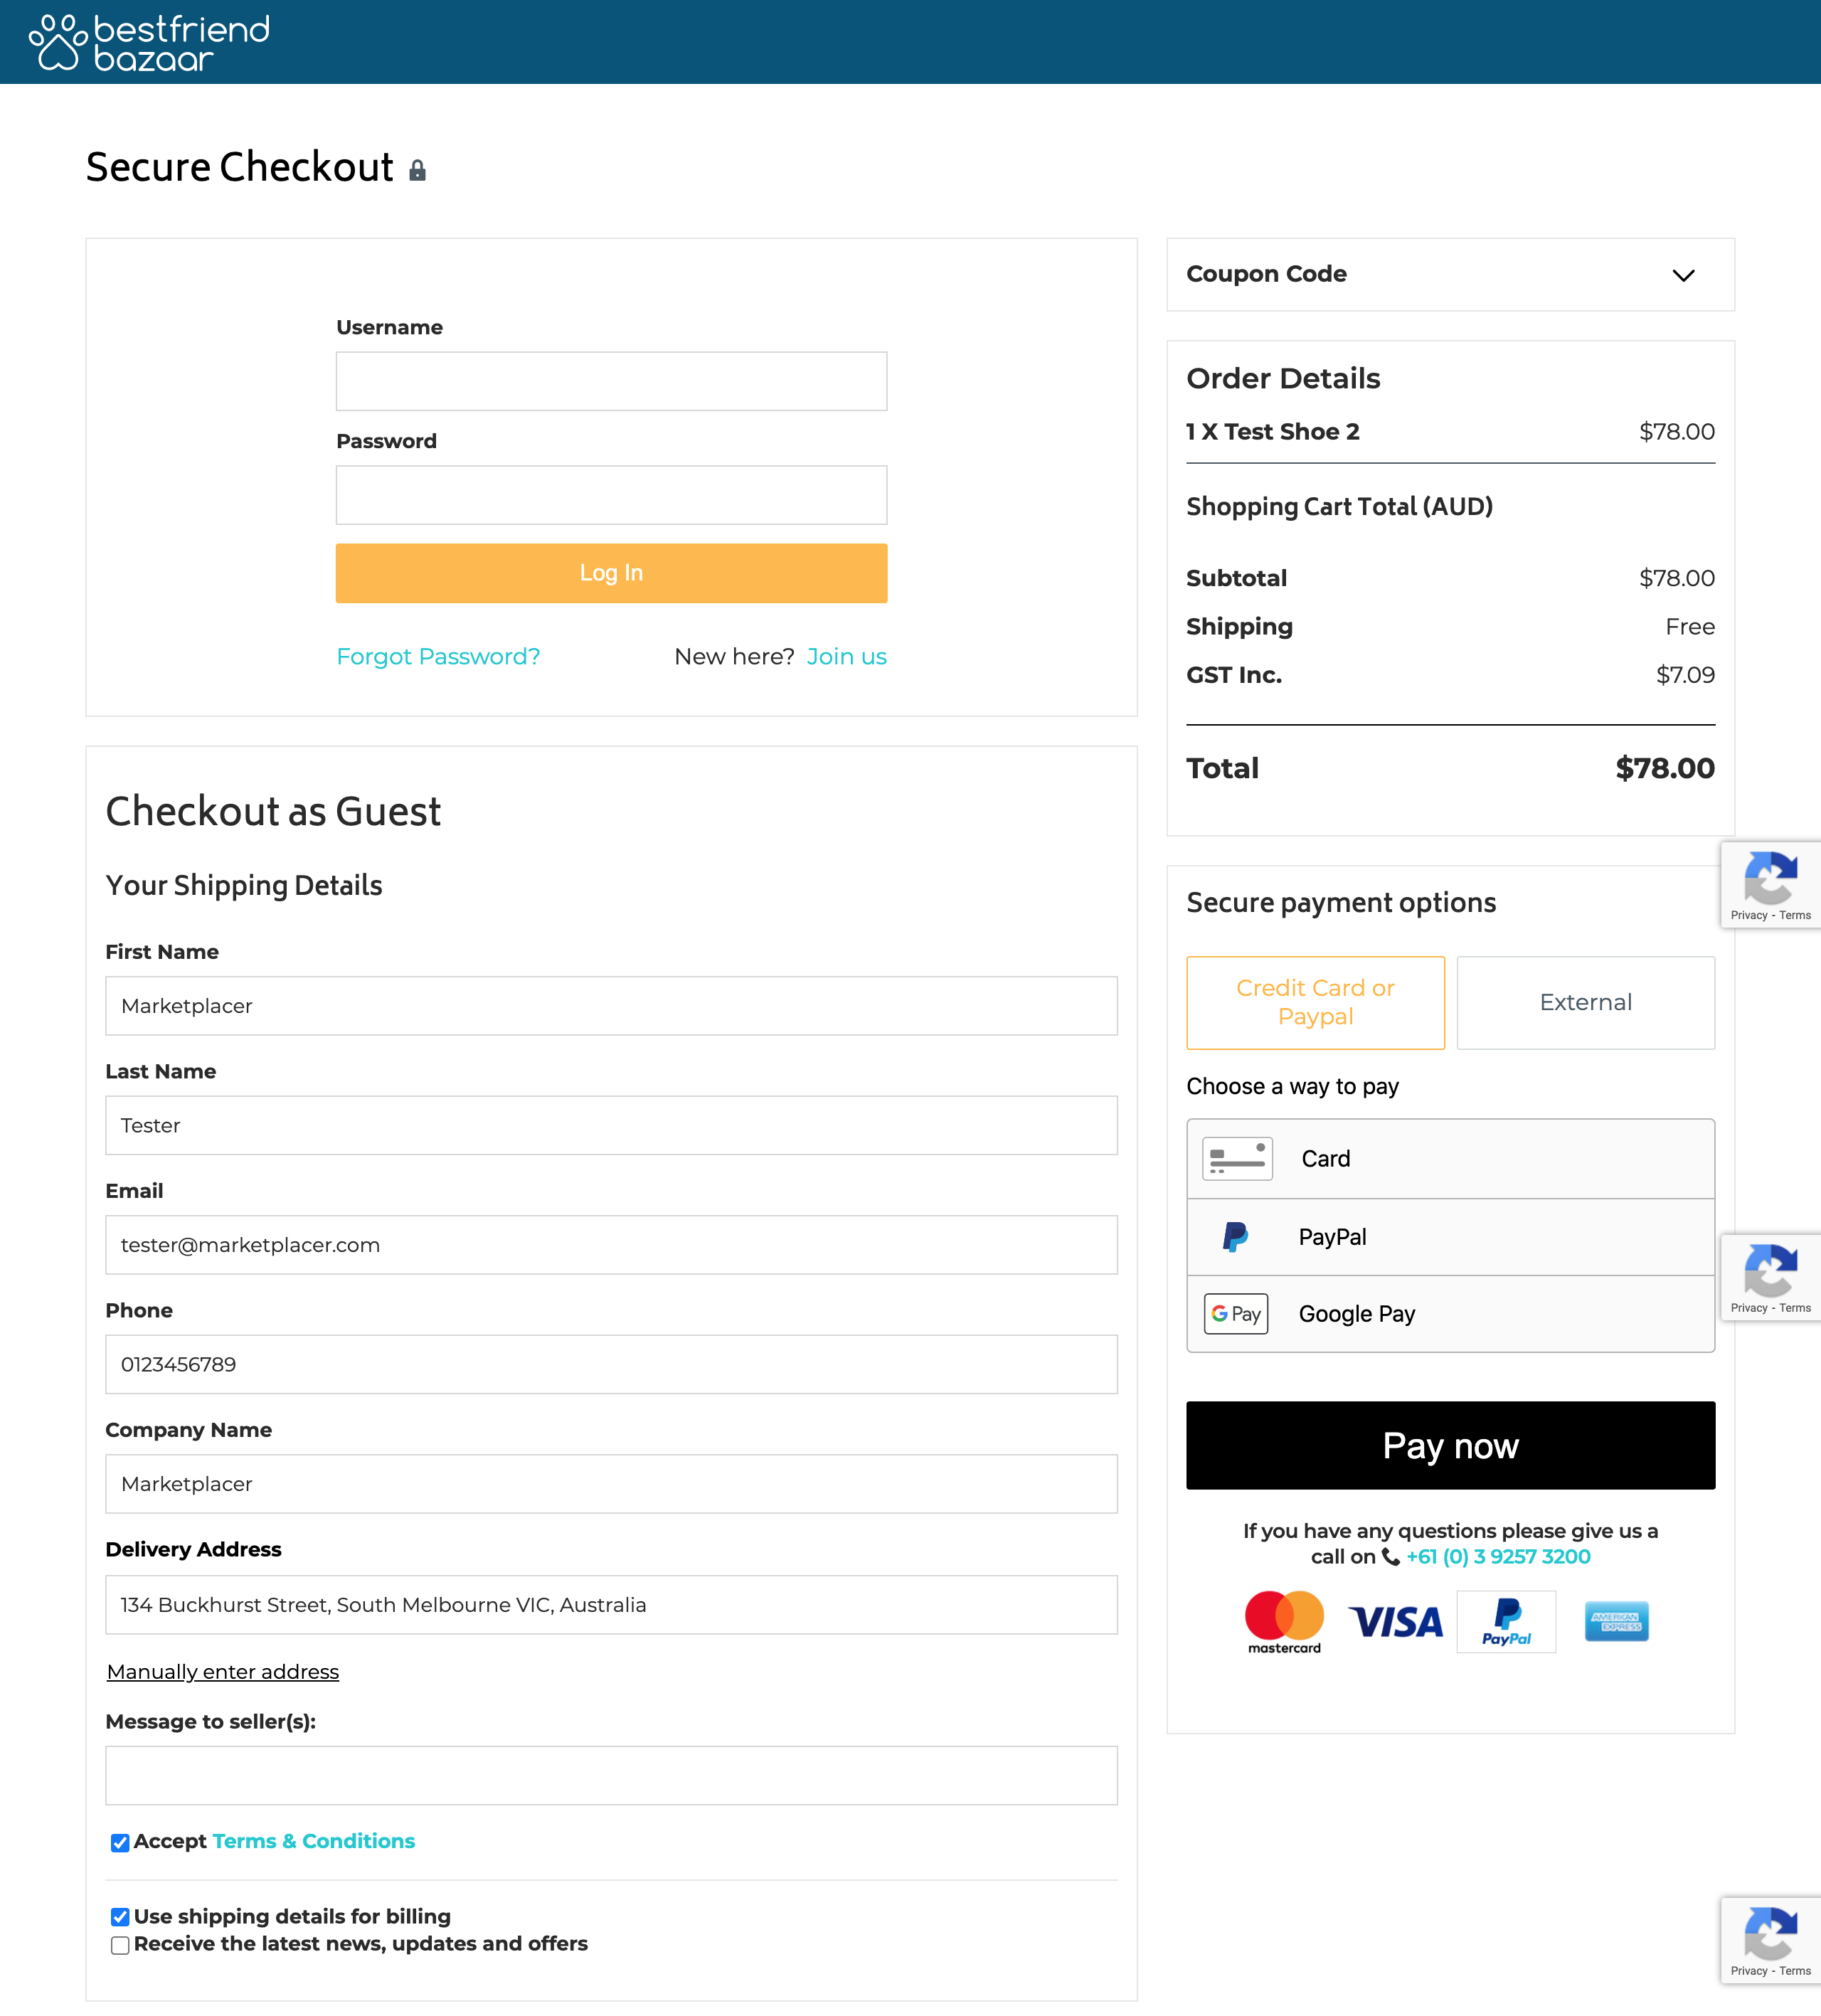Click the Log In button

(x=611, y=573)
